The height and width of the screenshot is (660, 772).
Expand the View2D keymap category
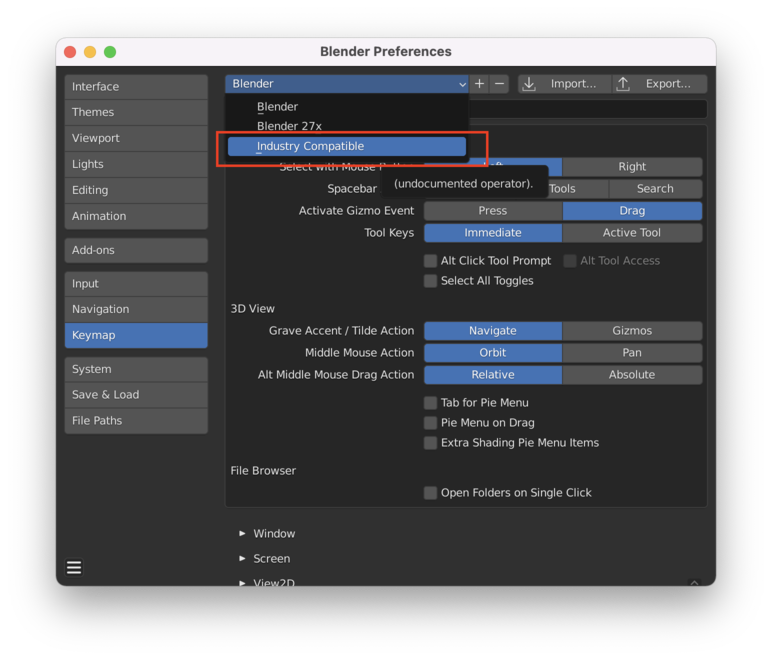tap(242, 583)
